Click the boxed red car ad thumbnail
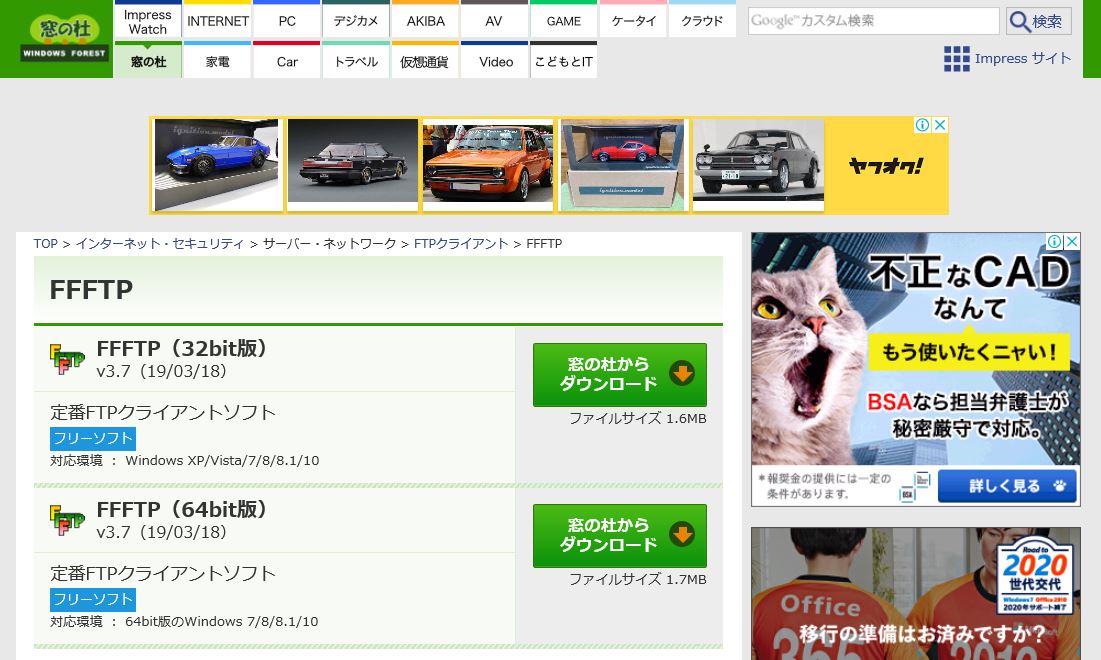 [x=623, y=165]
